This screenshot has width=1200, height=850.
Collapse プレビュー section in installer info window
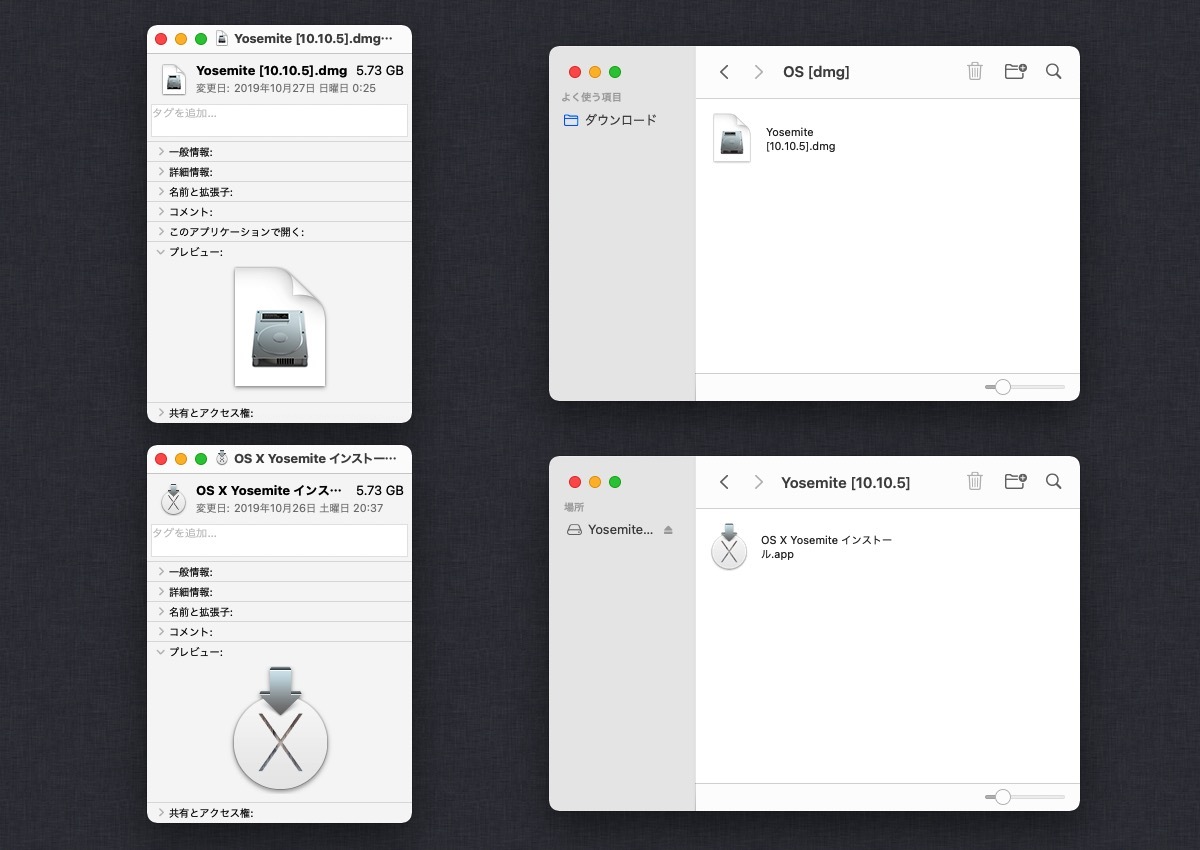click(161, 652)
